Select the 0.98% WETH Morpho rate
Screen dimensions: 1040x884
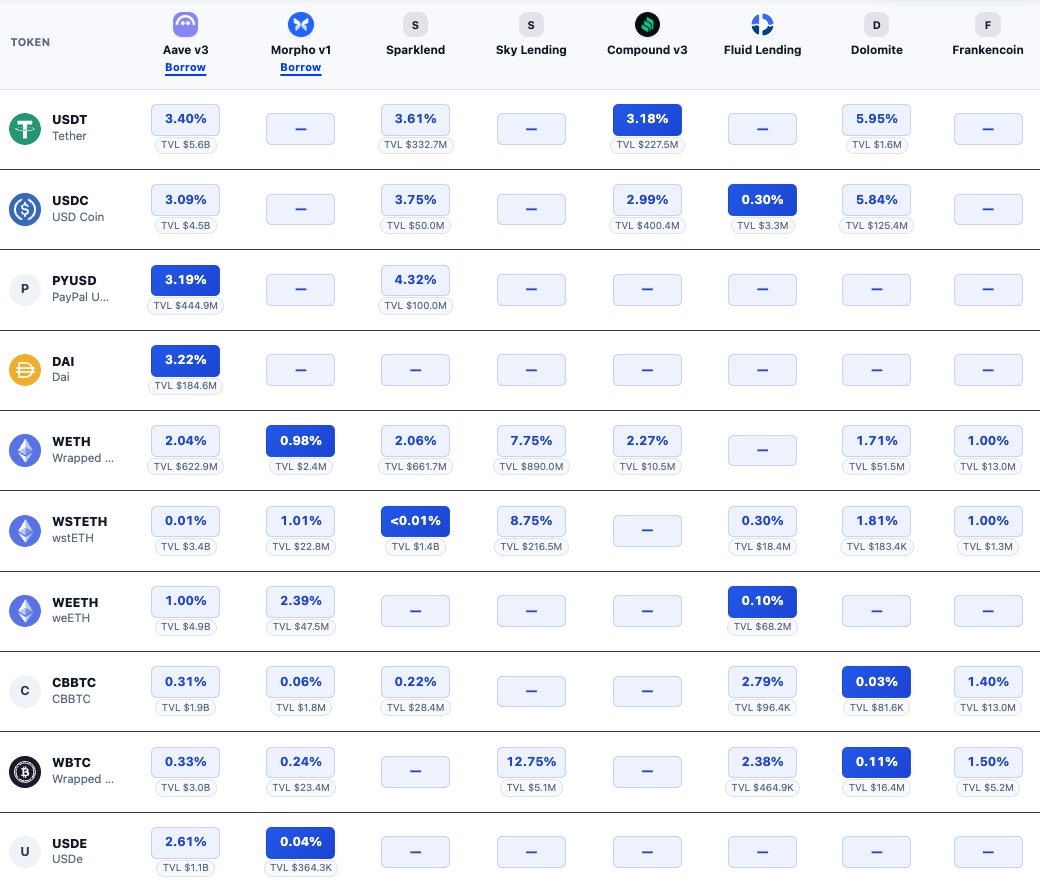[300, 441]
